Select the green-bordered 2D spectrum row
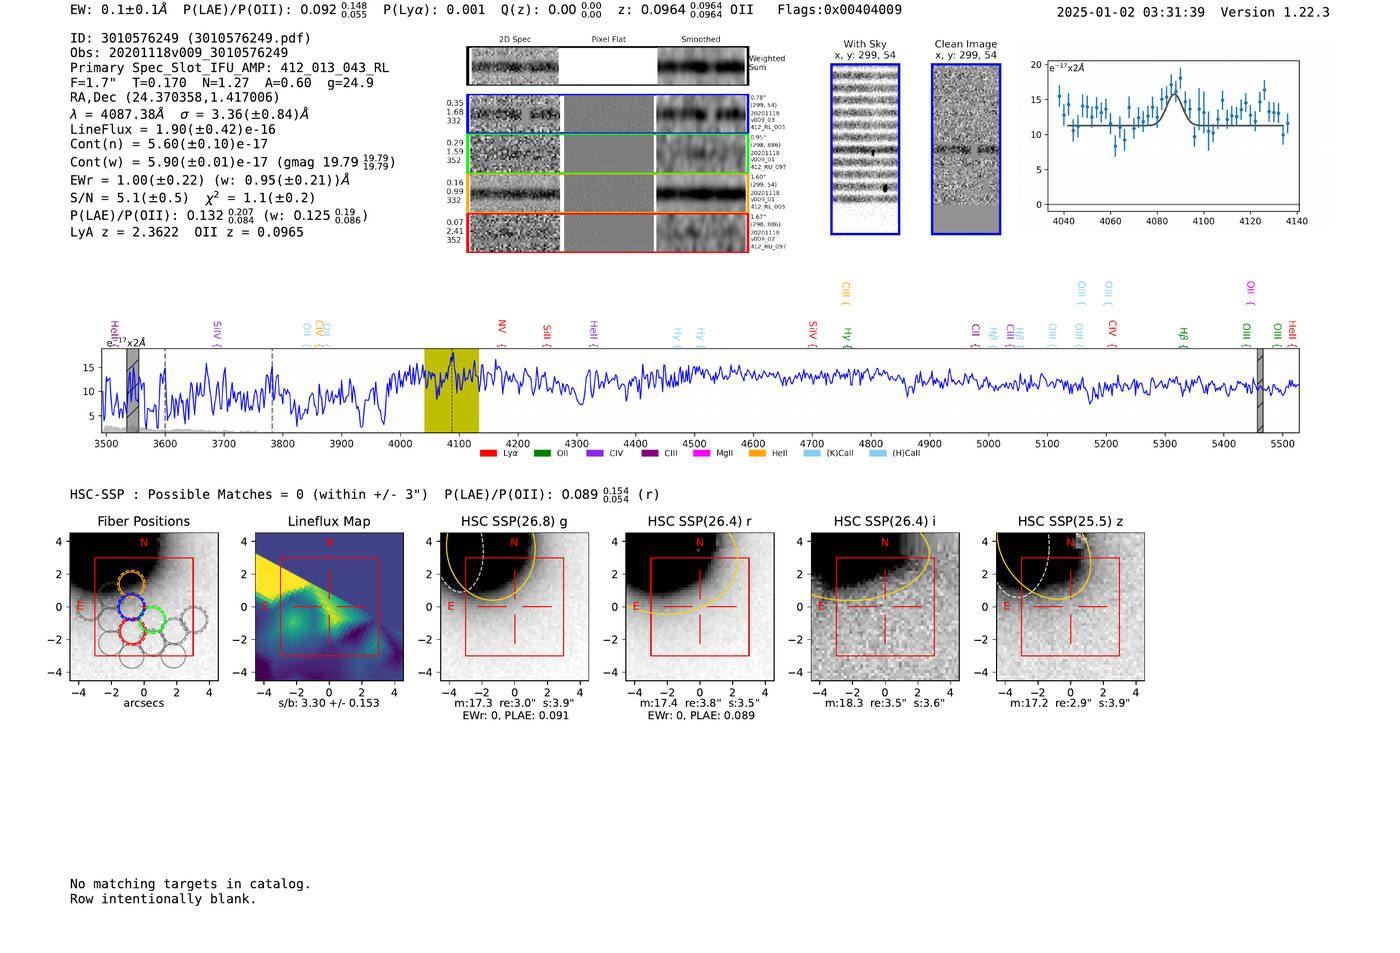The height and width of the screenshot is (953, 1400). (x=608, y=154)
